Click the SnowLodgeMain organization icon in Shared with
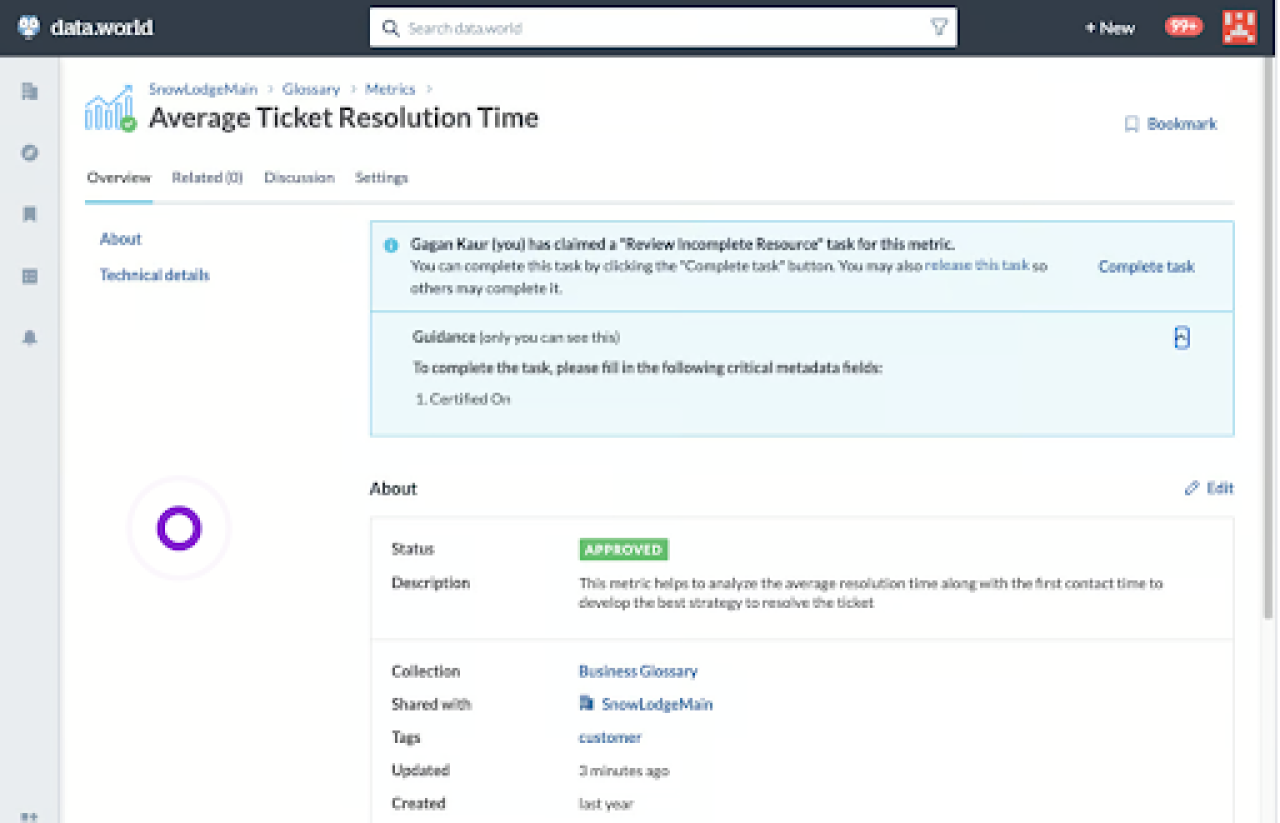Image resolution: width=1280 pixels, height=823 pixels. 587,704
